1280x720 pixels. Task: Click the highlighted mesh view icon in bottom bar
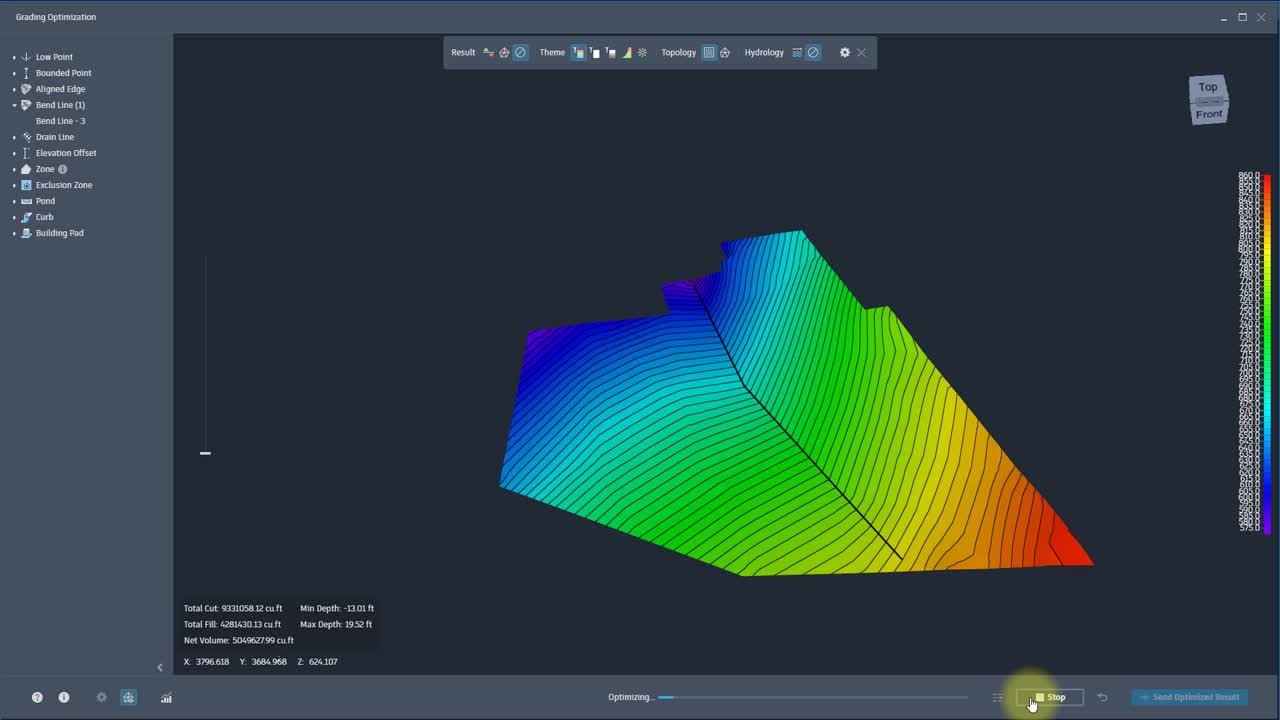coord(129,697)
